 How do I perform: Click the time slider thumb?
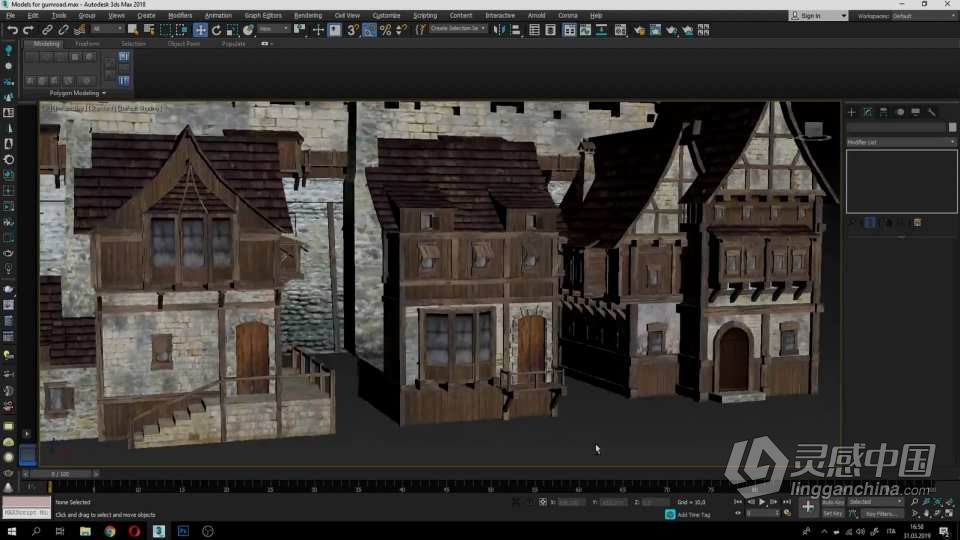pos(60,474)
